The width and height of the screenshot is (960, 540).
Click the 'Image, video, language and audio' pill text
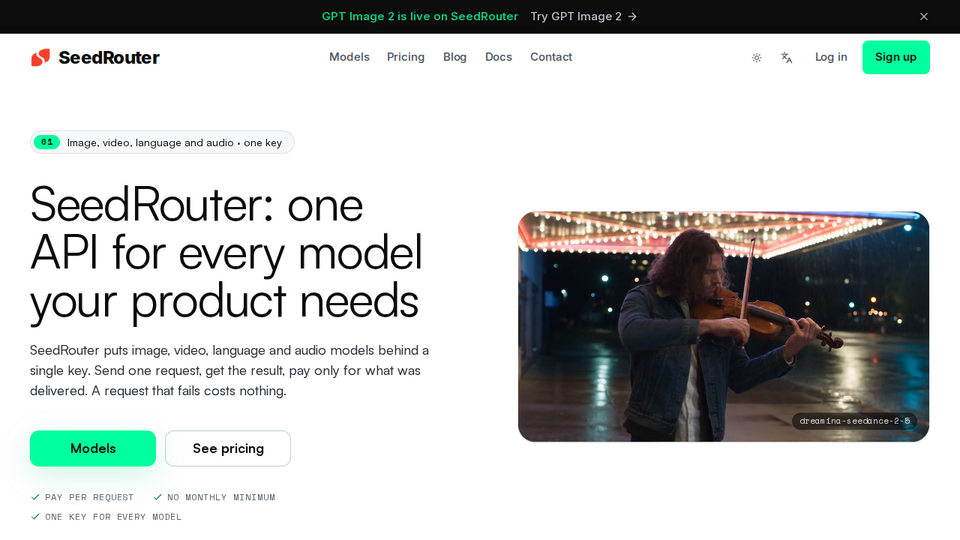tap(174, 143)
